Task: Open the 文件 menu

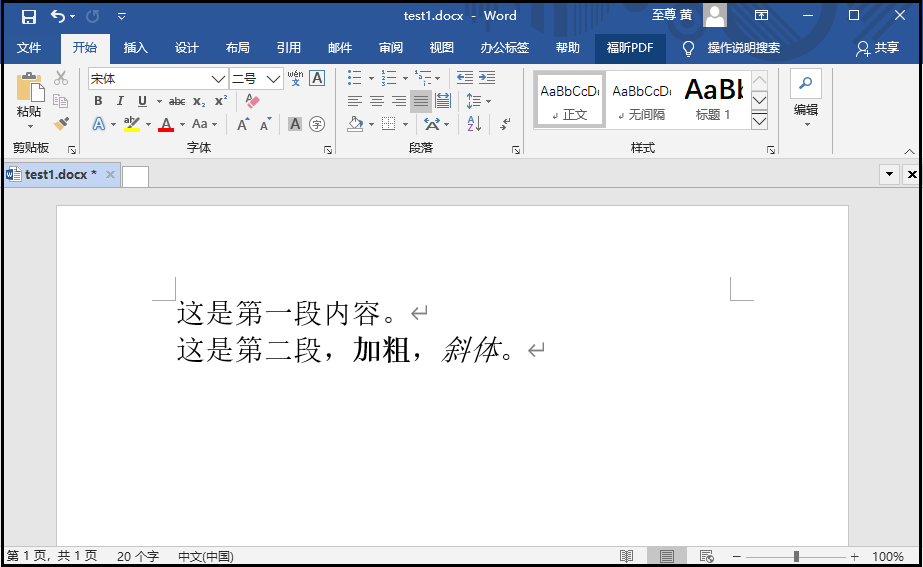Action: pos(29,48)
